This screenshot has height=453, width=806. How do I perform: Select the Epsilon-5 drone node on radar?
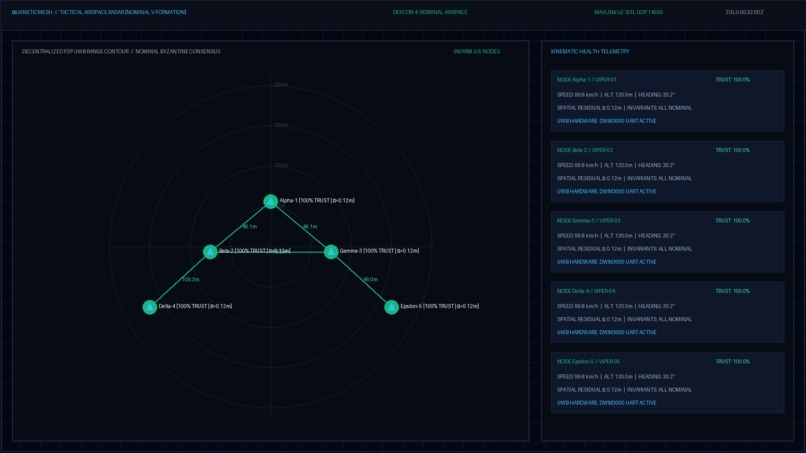point(391,307)
